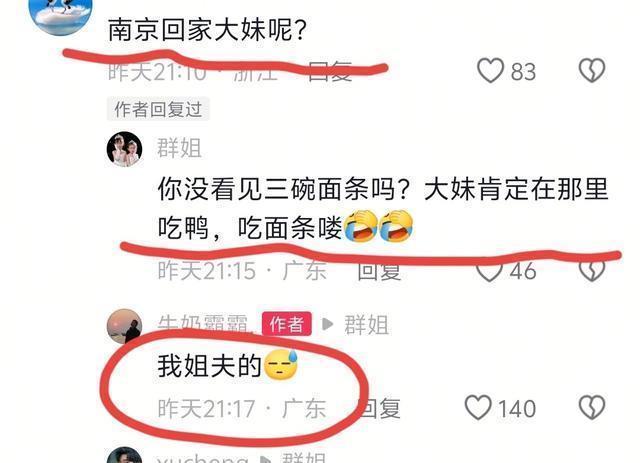Tap broken heart on 群姐's reply
The width and height of the screenshot is (640, 463).
[x=592, y=271]
